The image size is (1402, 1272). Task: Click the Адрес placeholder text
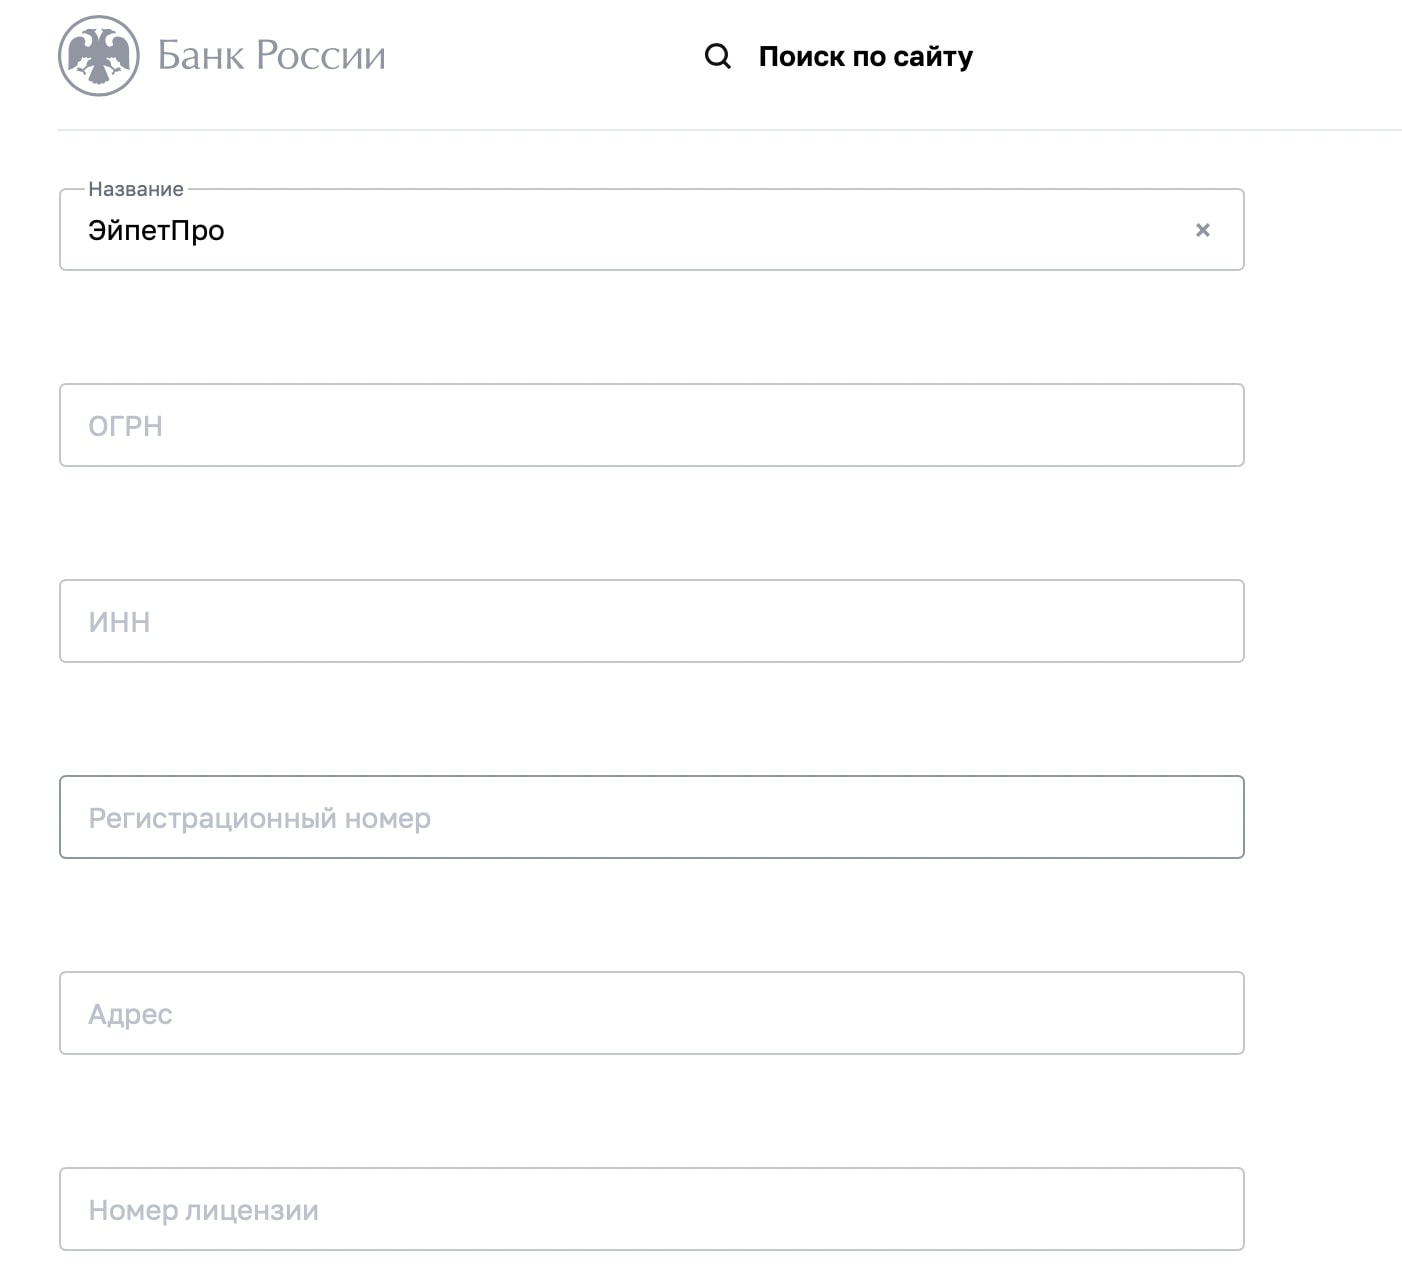[130, 1015]
